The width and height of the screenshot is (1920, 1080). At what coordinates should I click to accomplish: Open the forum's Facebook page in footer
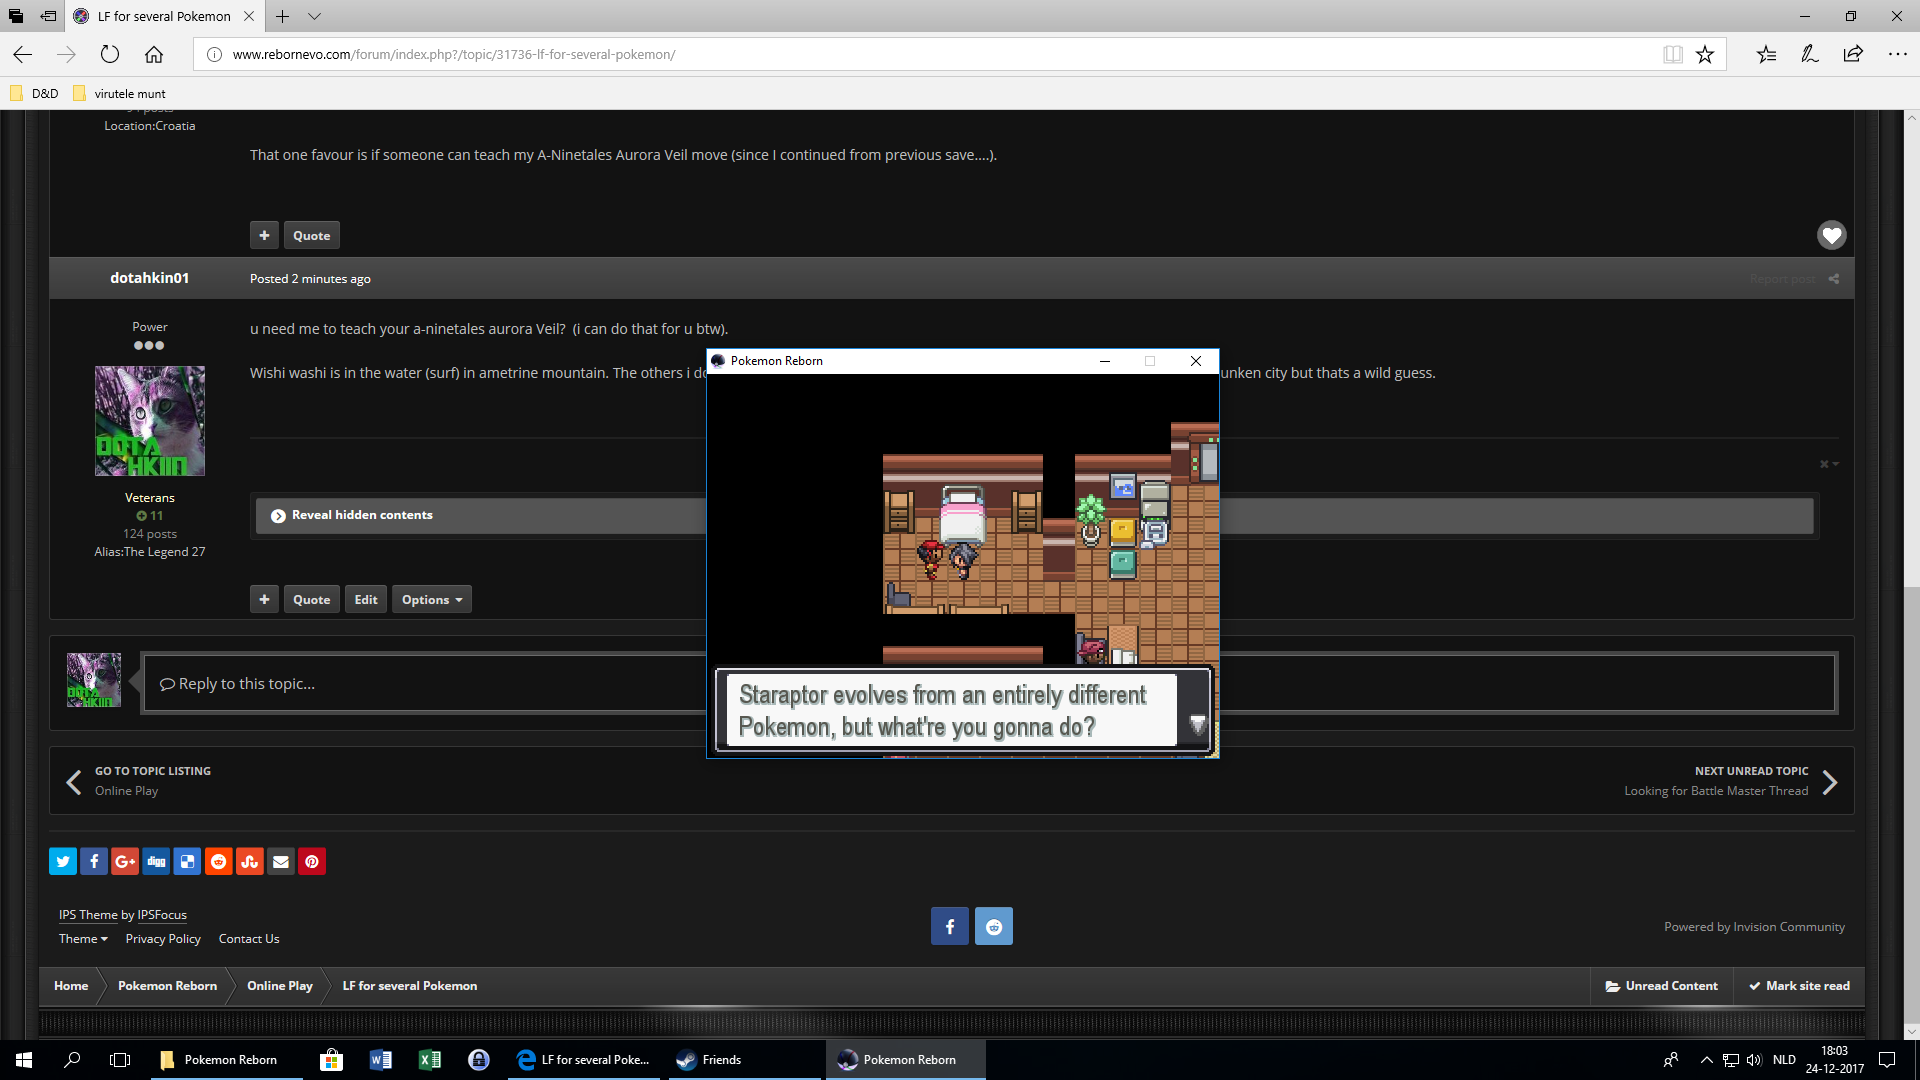pyautogui.click(x=950, y=926)
